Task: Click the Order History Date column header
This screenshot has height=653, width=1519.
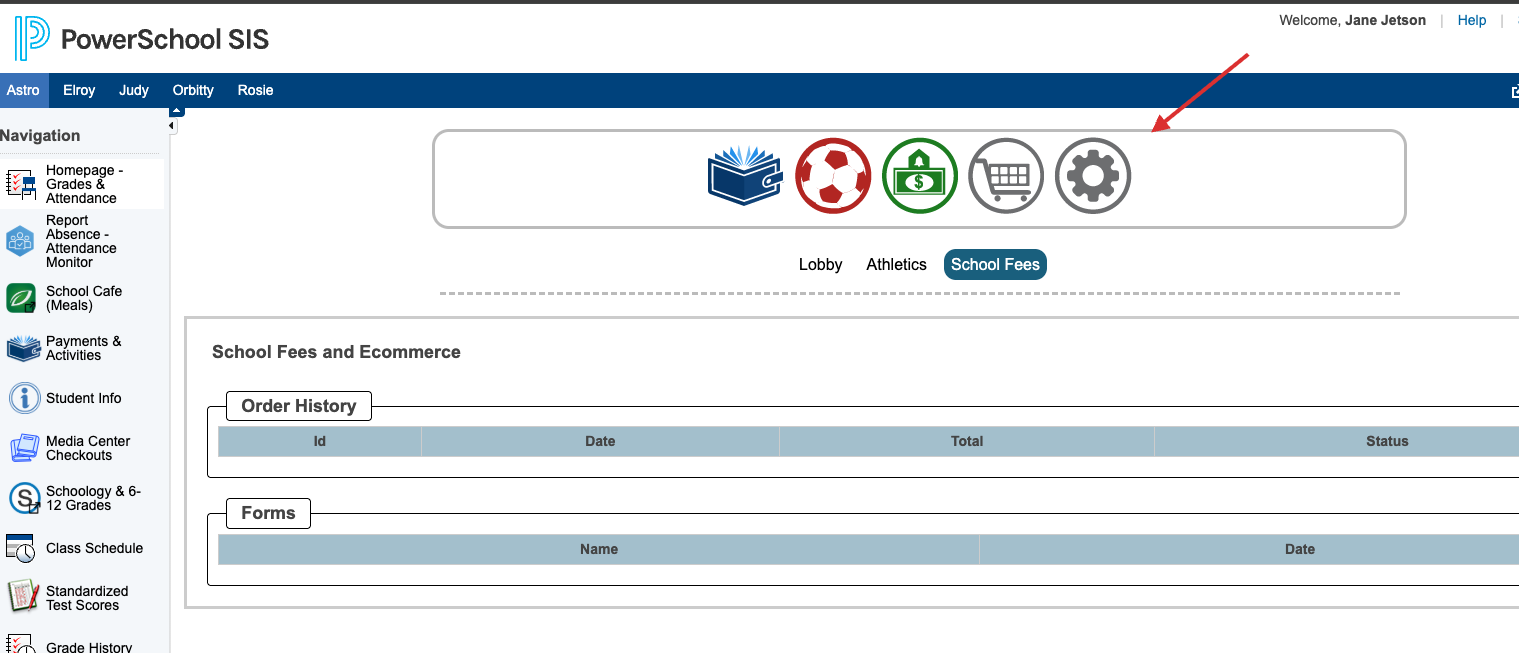Action: tap(600, 441)
